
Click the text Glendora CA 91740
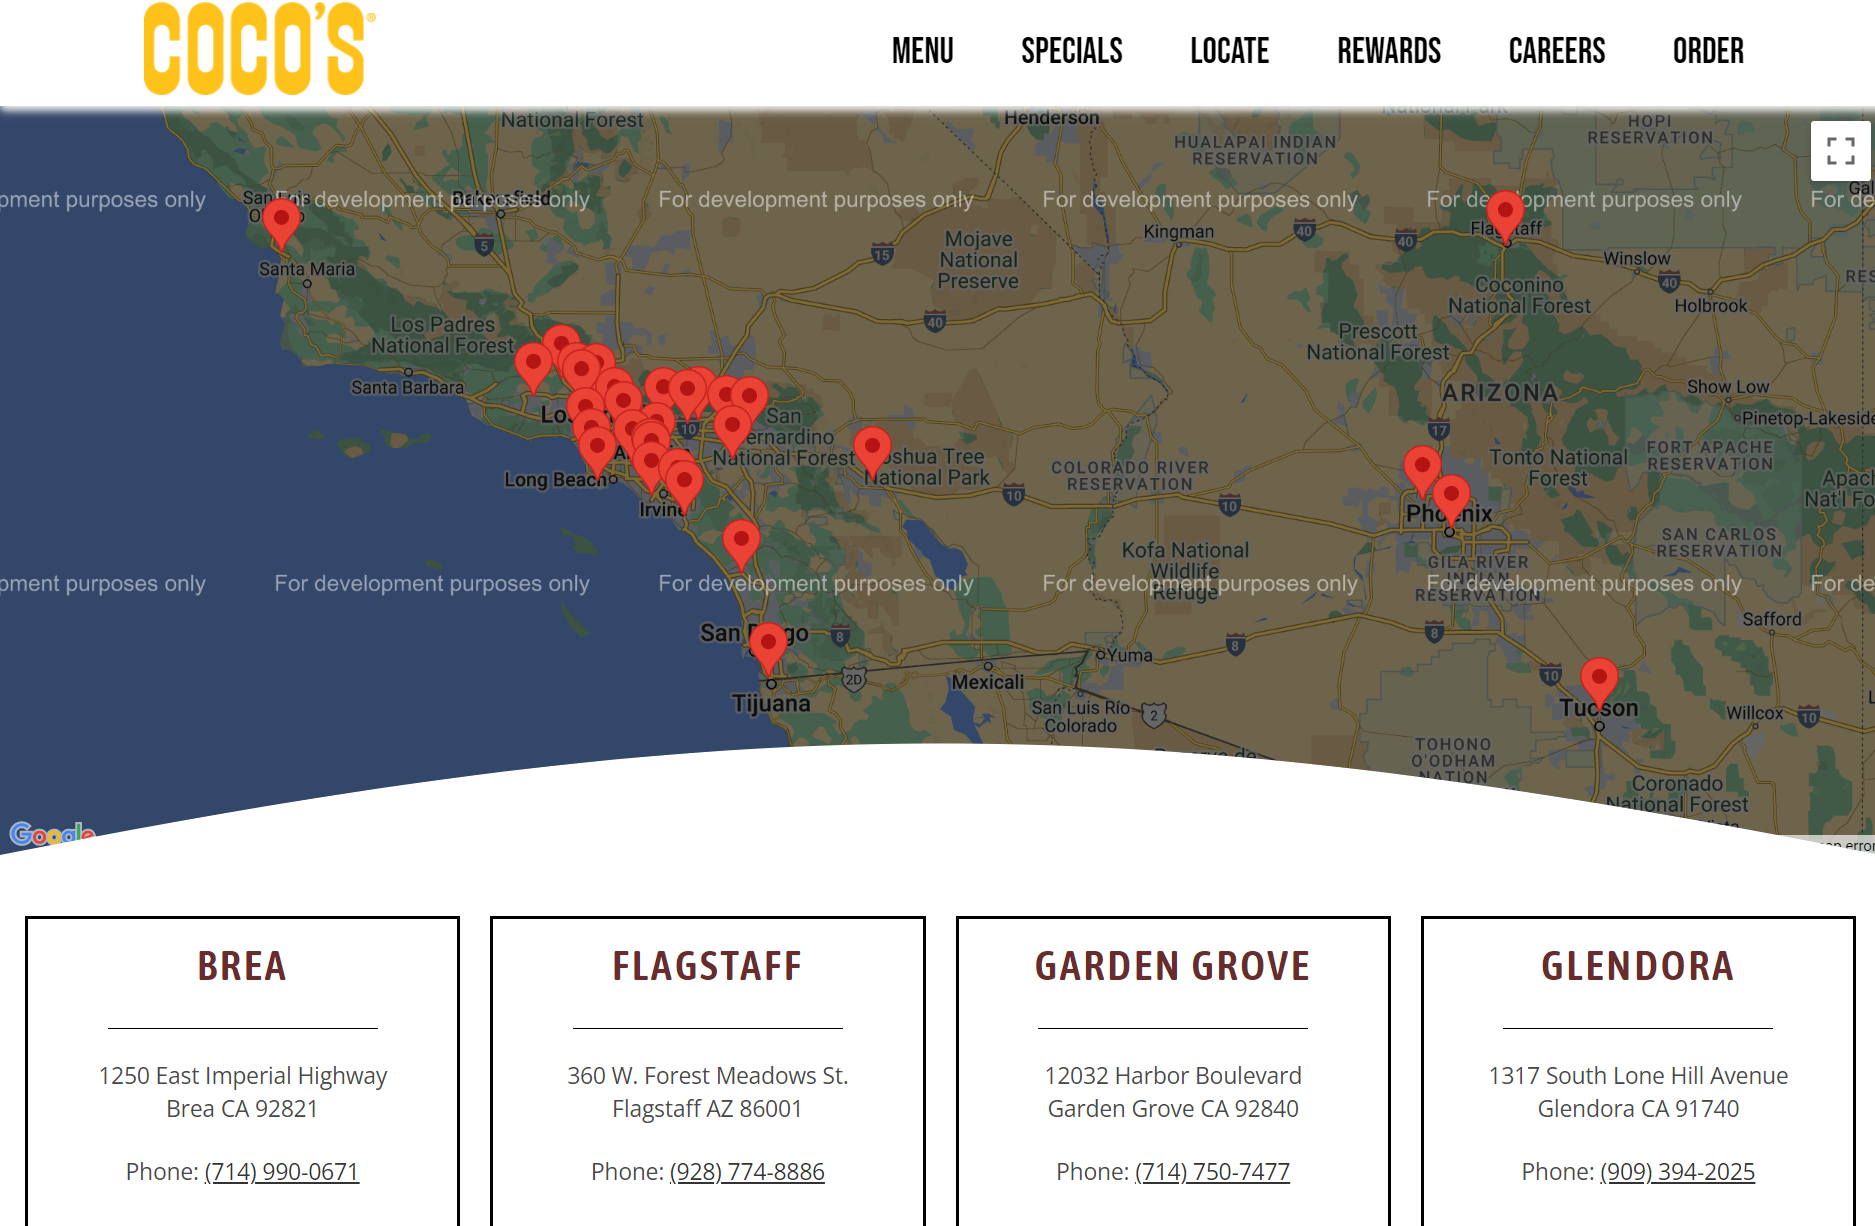pos(1637,1109)
